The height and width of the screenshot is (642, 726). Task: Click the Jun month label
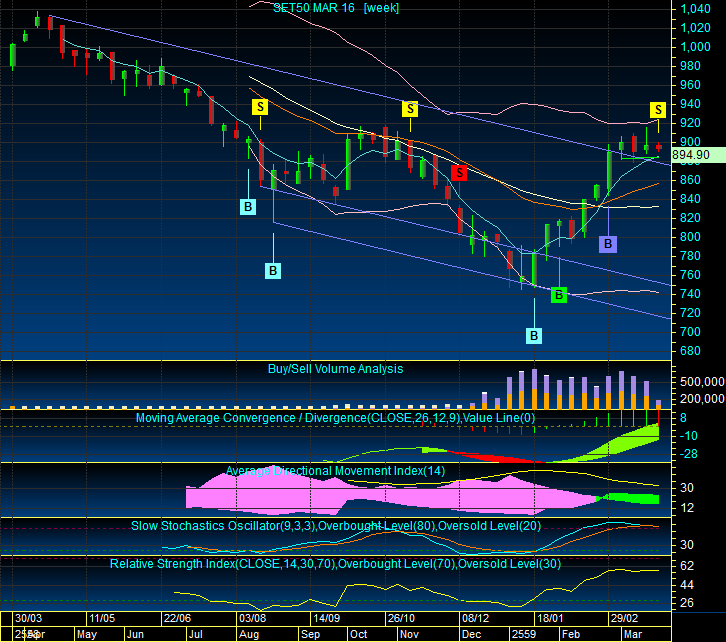pyautogui.click(x=135, y=634)
